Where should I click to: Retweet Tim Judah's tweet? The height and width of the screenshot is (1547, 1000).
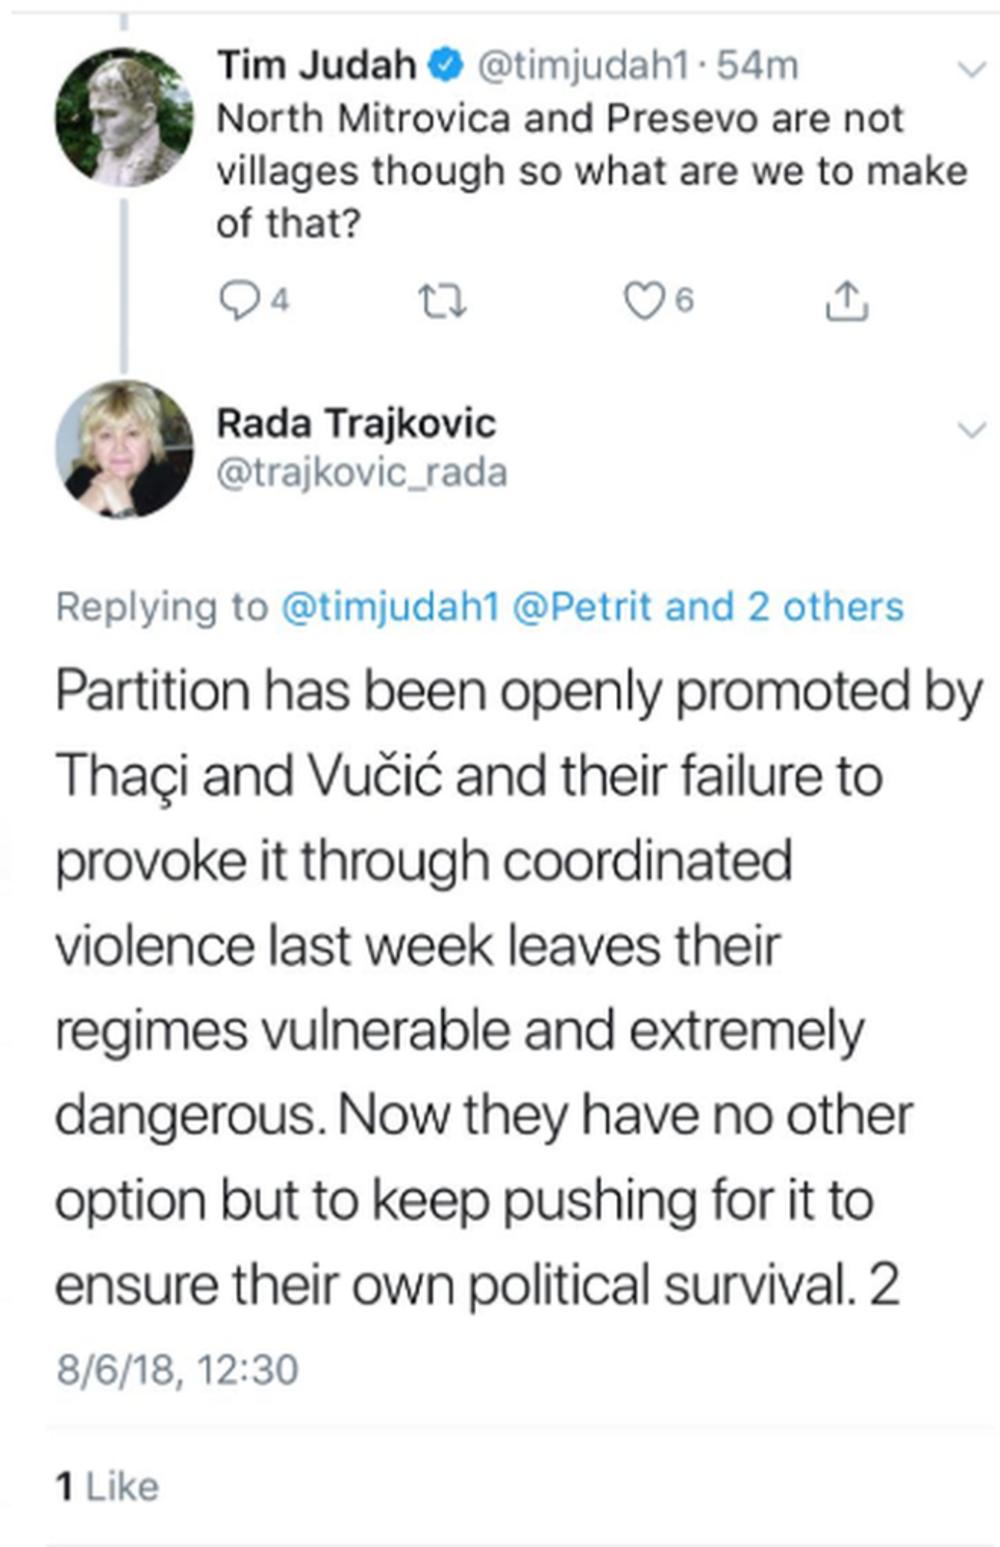point(441,300)
